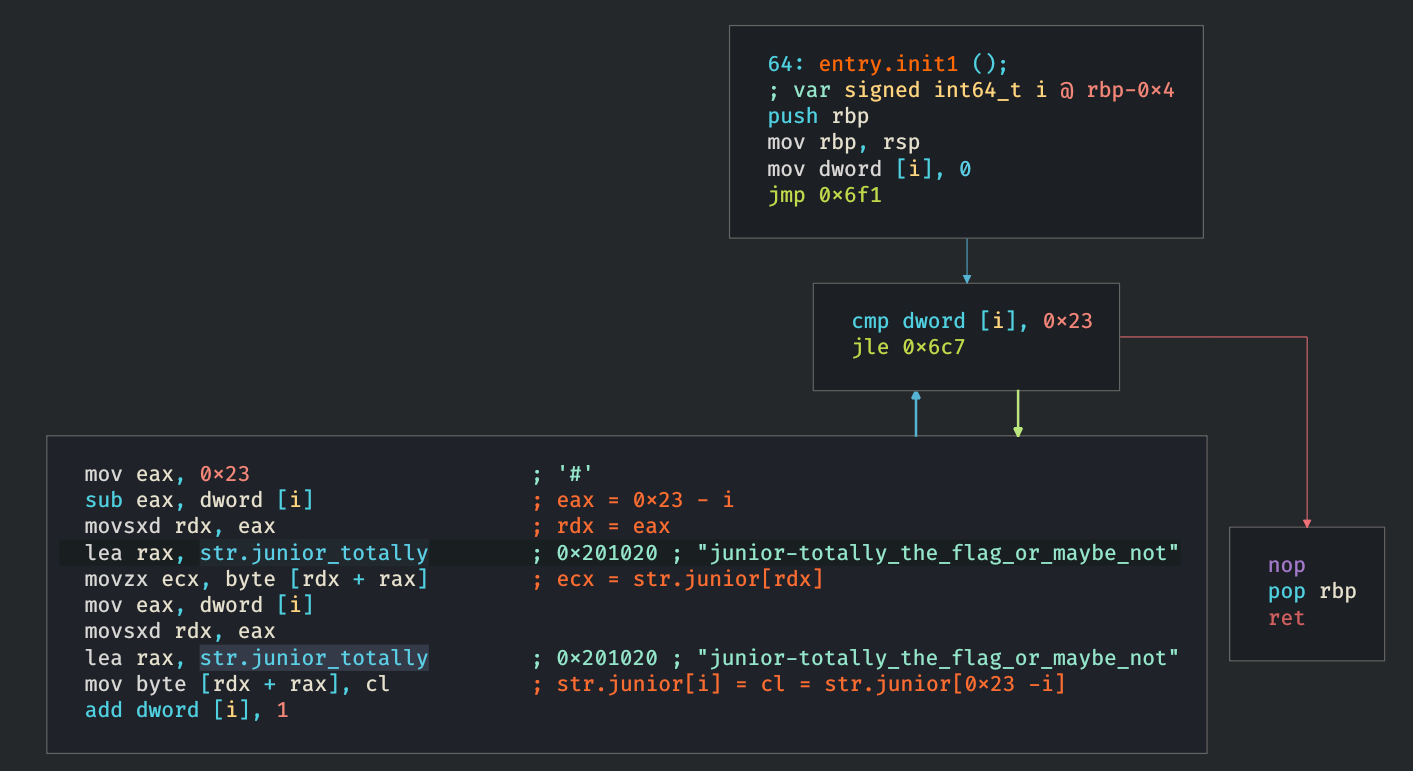Viewport: 1413px width, 771px height.
Task: Click the entry.init1 function name
Action: [x=895, y=64]
